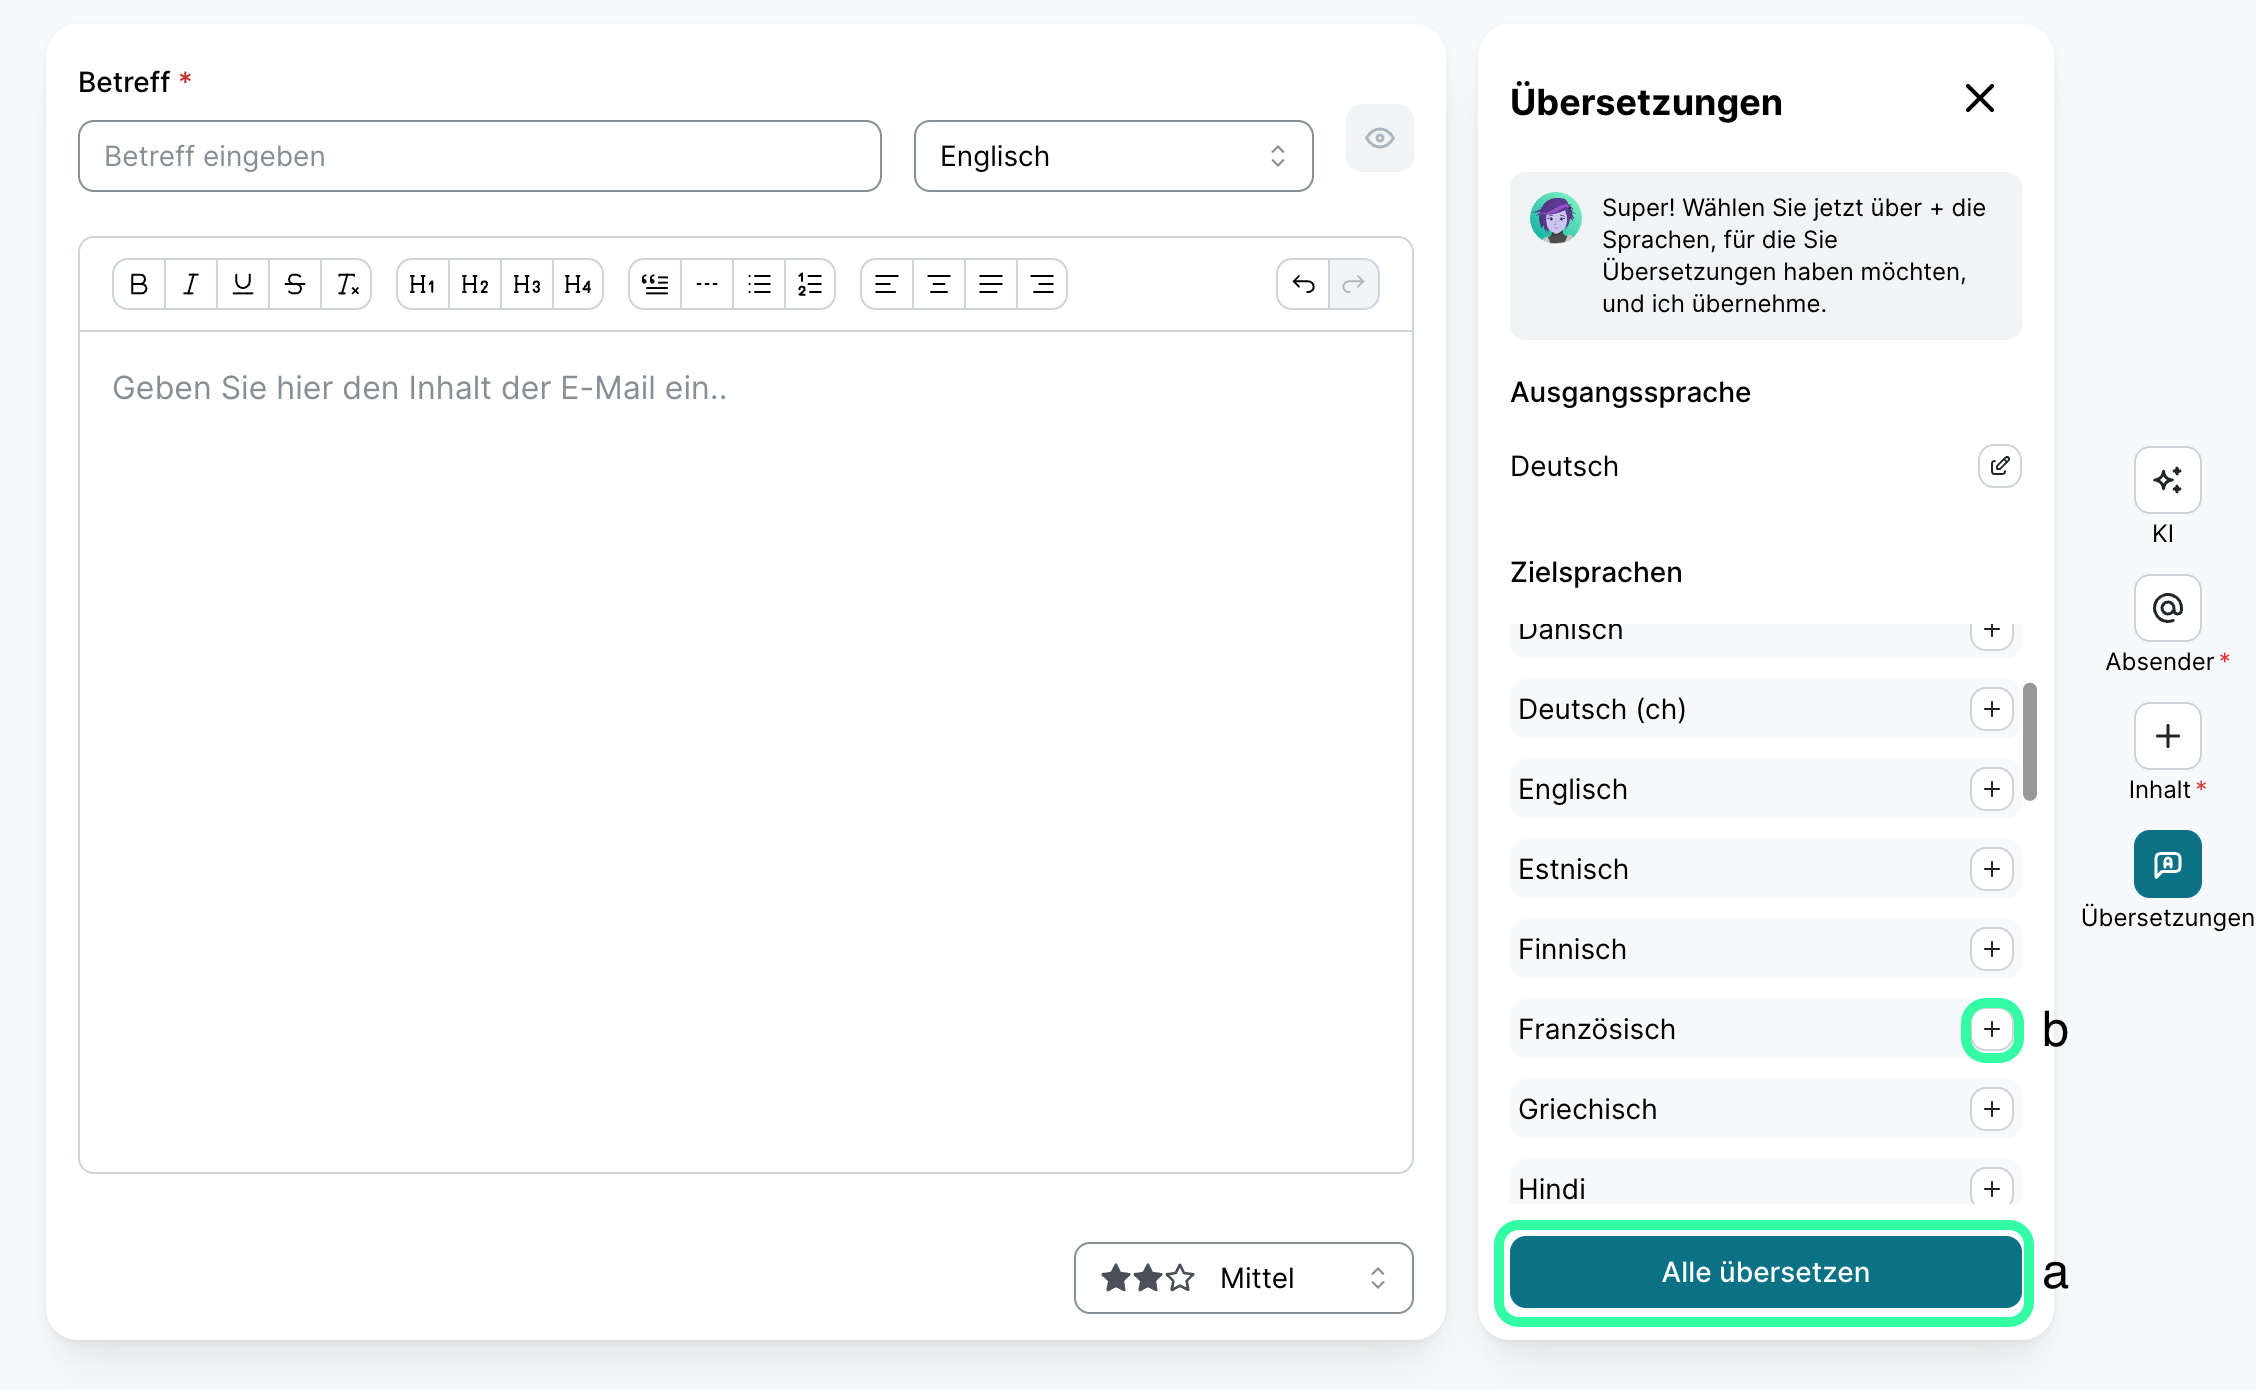The image size is (2256, 1390).
Task: Toggle the email preview eye icon
Action: click(1379, 138)
